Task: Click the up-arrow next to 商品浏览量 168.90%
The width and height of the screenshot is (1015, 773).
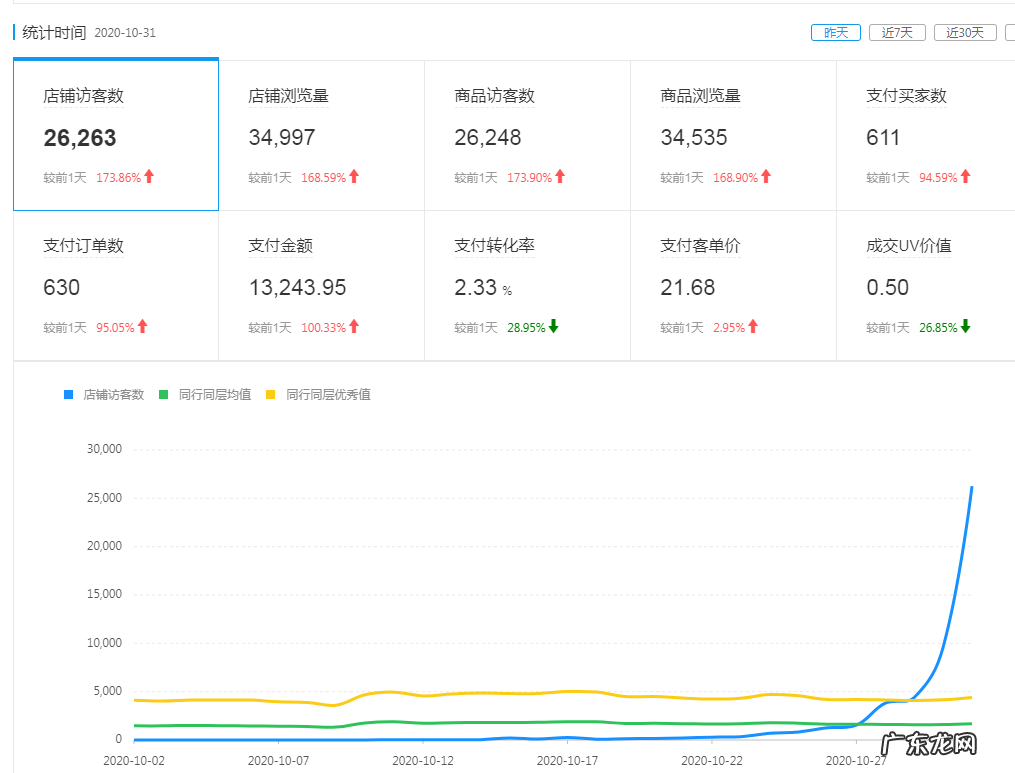Action: [766, 176]
